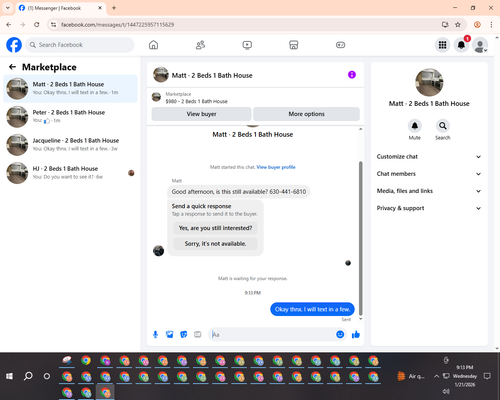This screenshot has width=500, height=400.
Task: Open the Windows Start menu
Action: pyautogui.click(x=9, y=376)
